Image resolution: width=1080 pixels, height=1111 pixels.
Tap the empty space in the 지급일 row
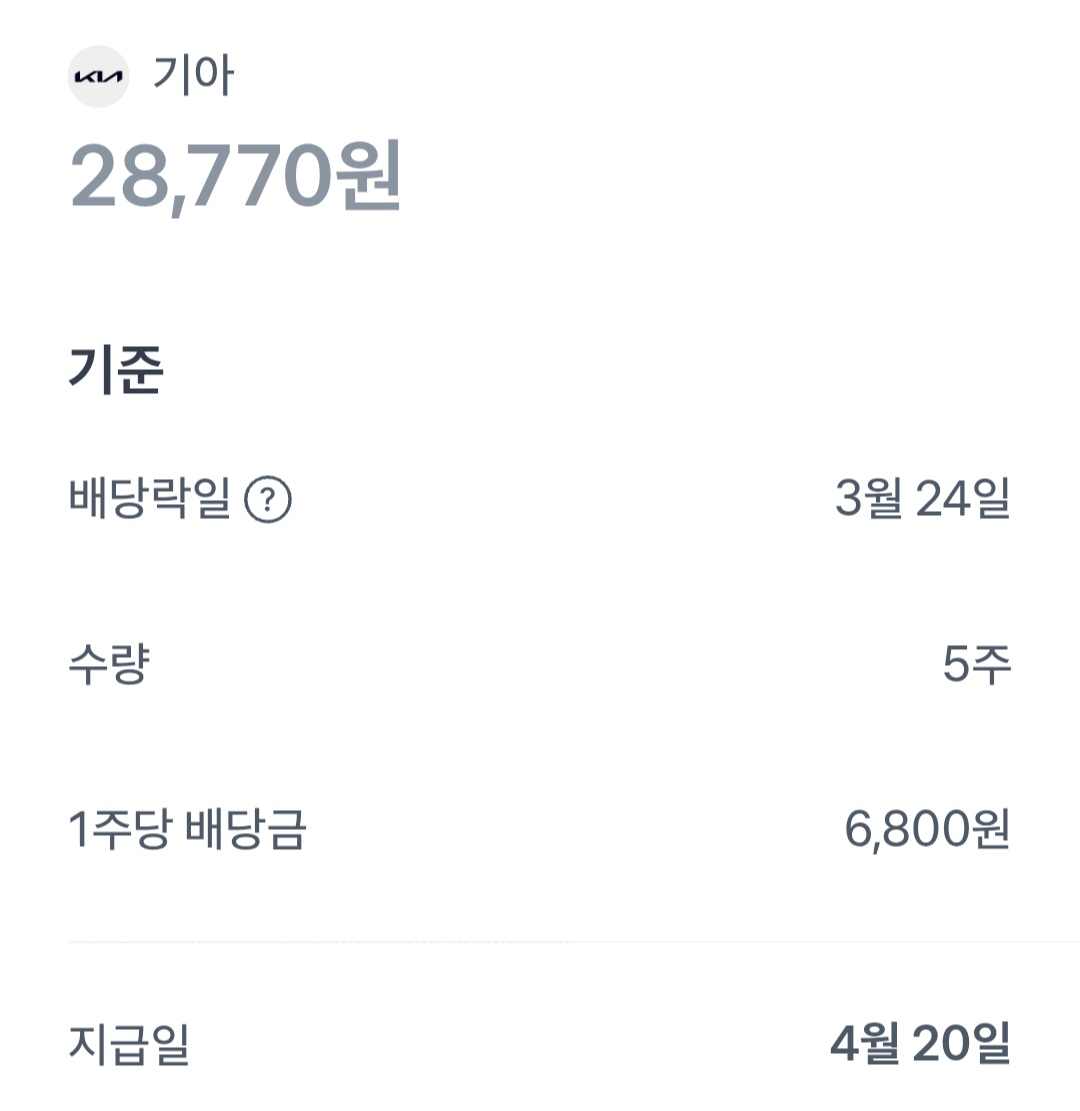pyautogui.click(x=510, y=1044)
